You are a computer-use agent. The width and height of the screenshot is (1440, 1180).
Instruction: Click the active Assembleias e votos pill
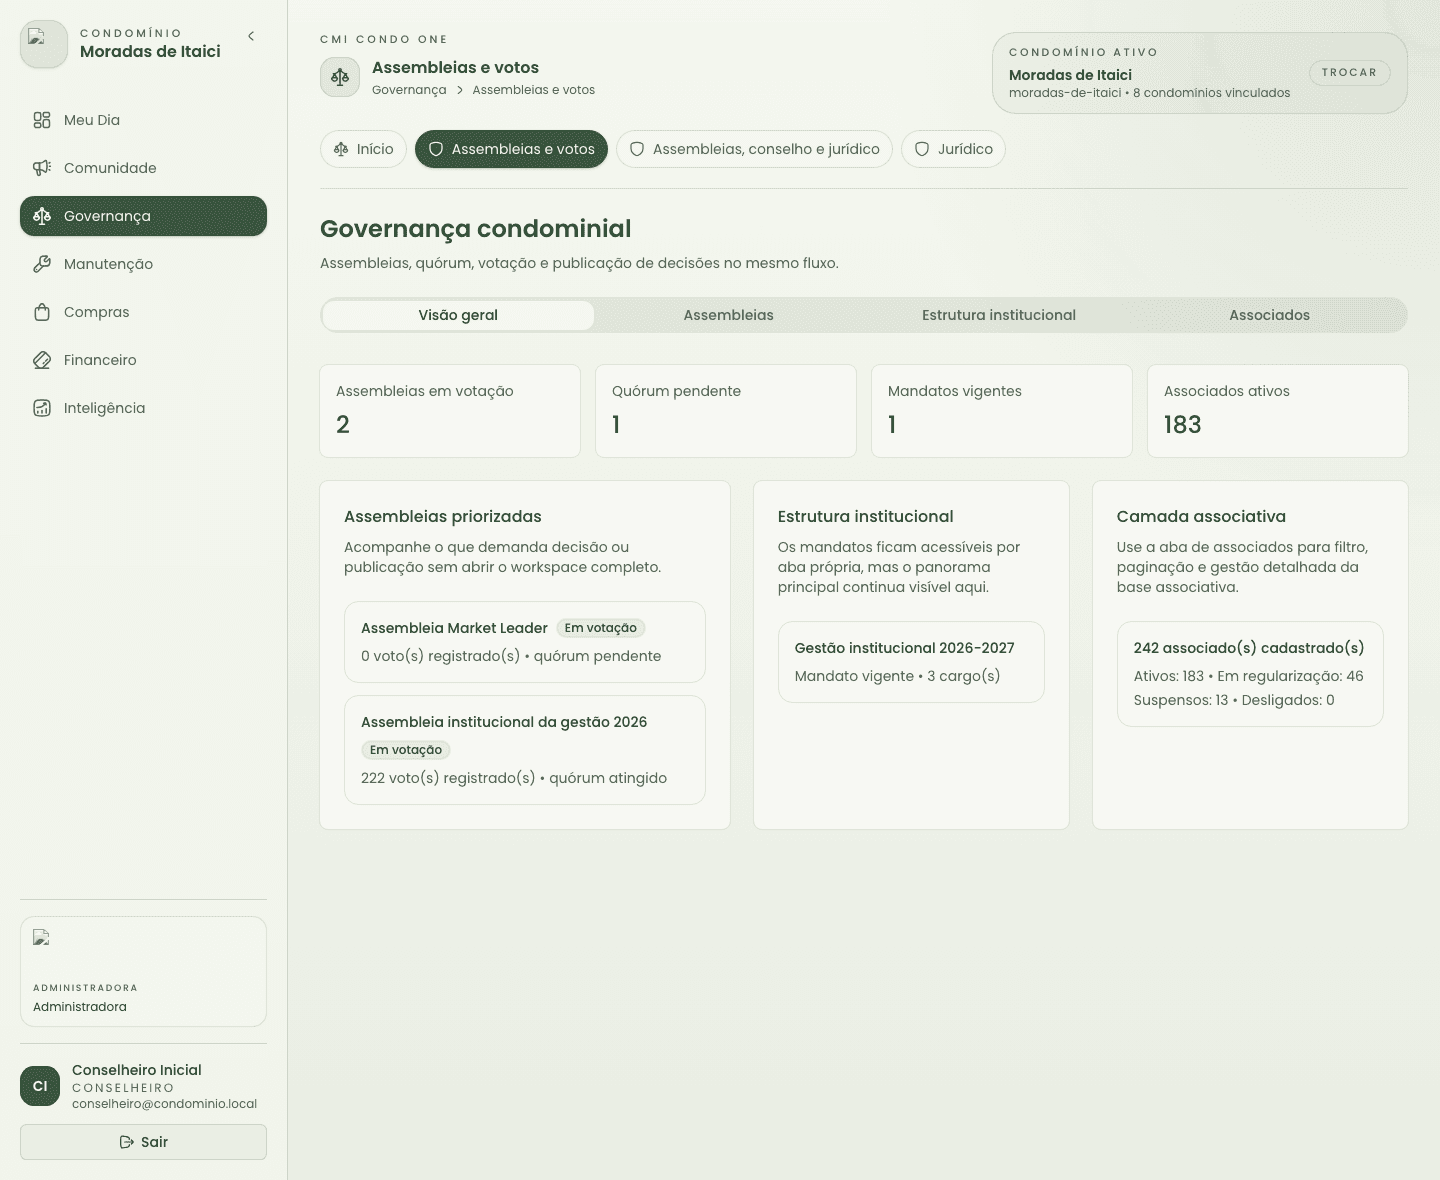[x=511, y=149]
